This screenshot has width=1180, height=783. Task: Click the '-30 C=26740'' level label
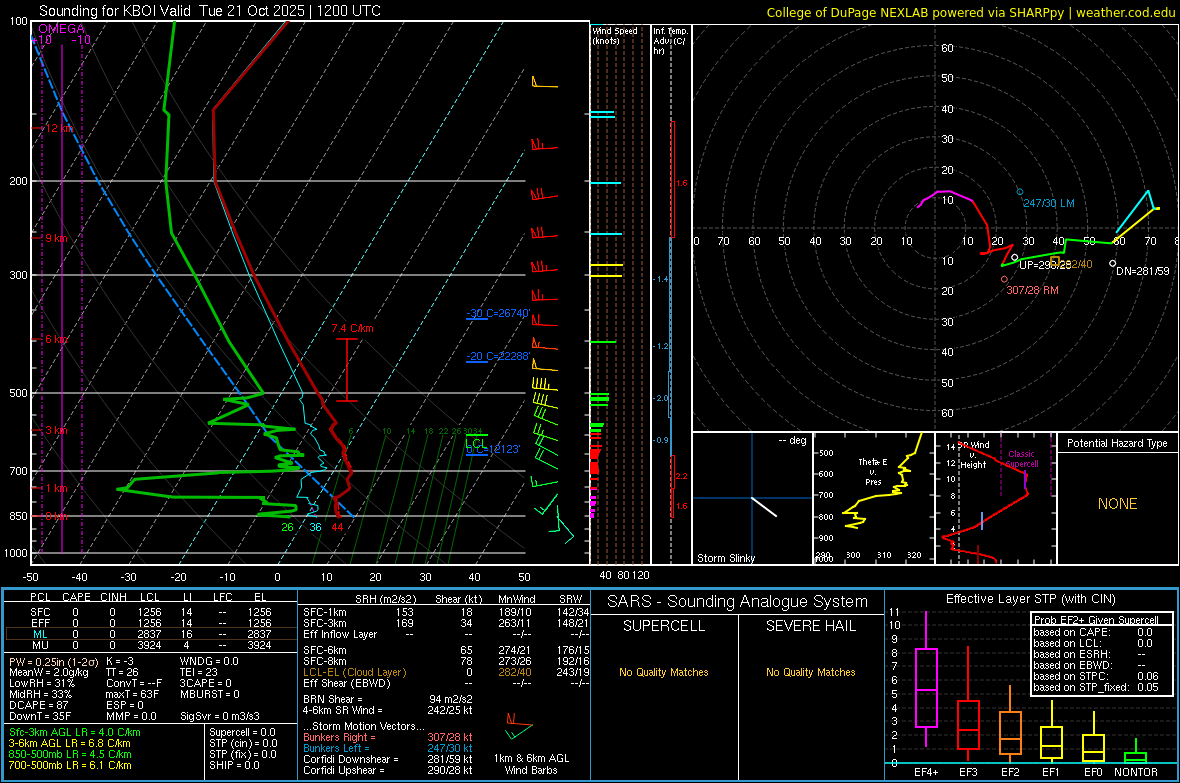(x=498, y=313)
